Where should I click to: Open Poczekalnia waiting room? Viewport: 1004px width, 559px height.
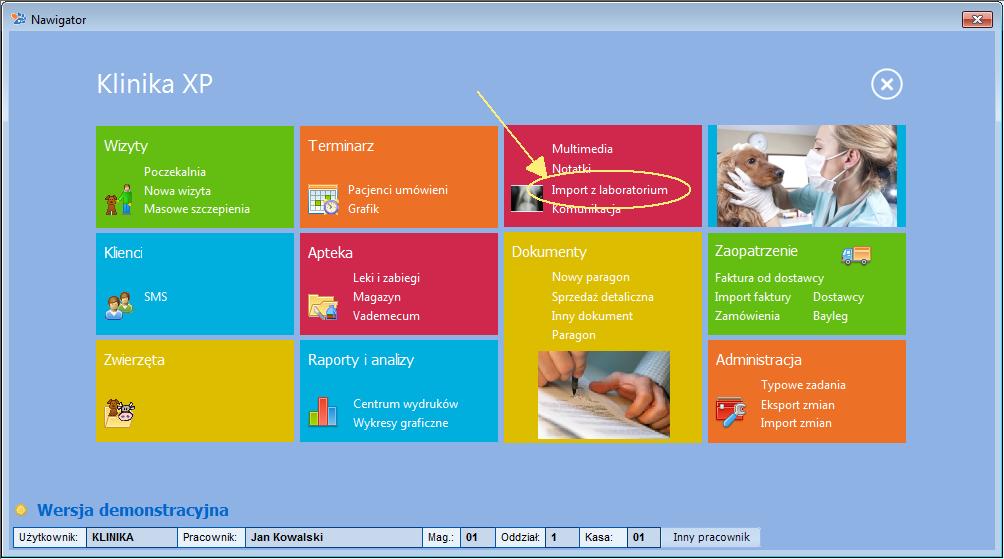point(175,172)
